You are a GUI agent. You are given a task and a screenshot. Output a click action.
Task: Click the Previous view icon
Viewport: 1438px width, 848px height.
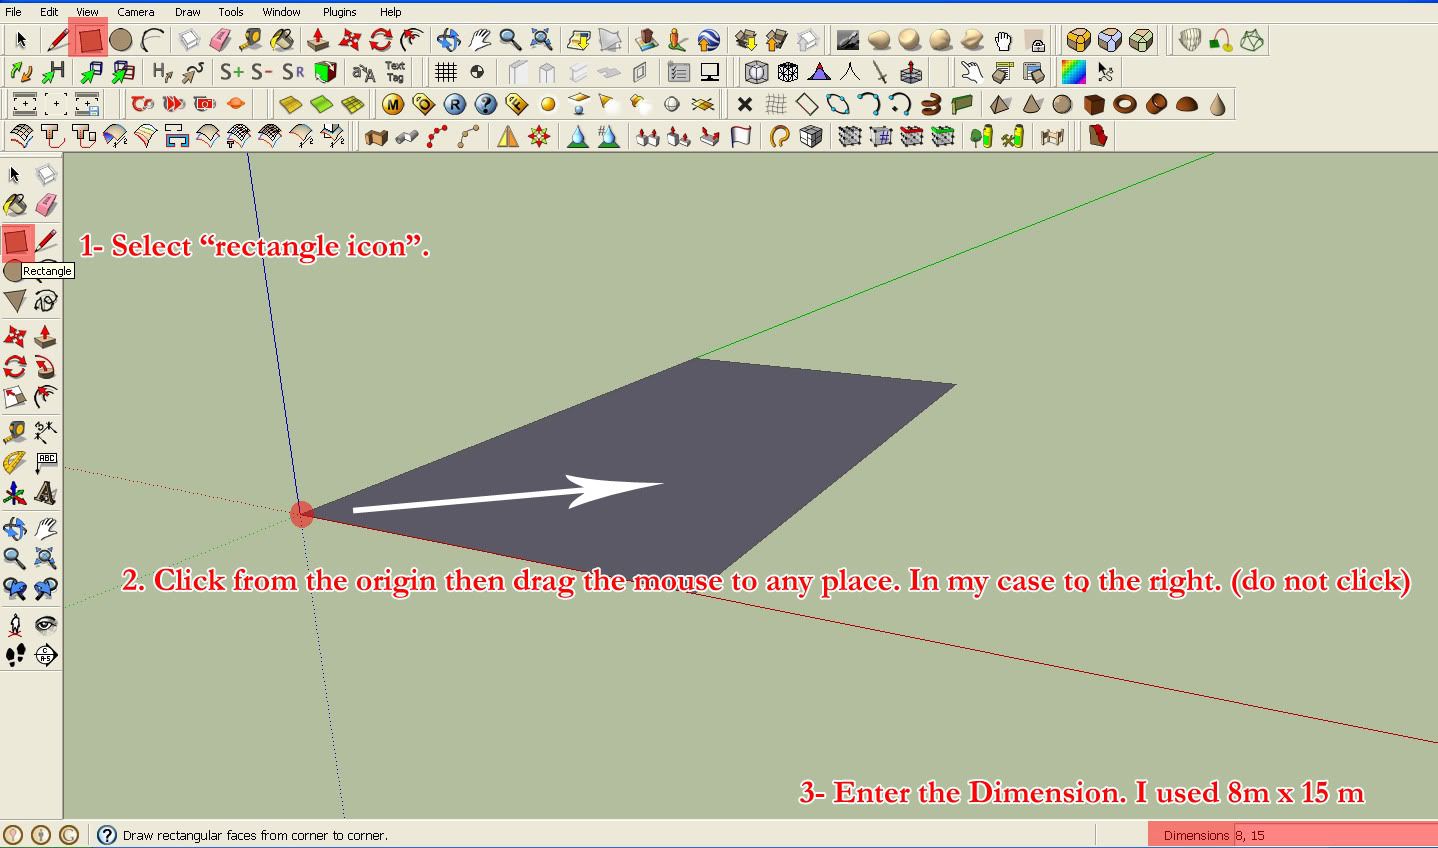pyautogui.click(x=15, y=588)
